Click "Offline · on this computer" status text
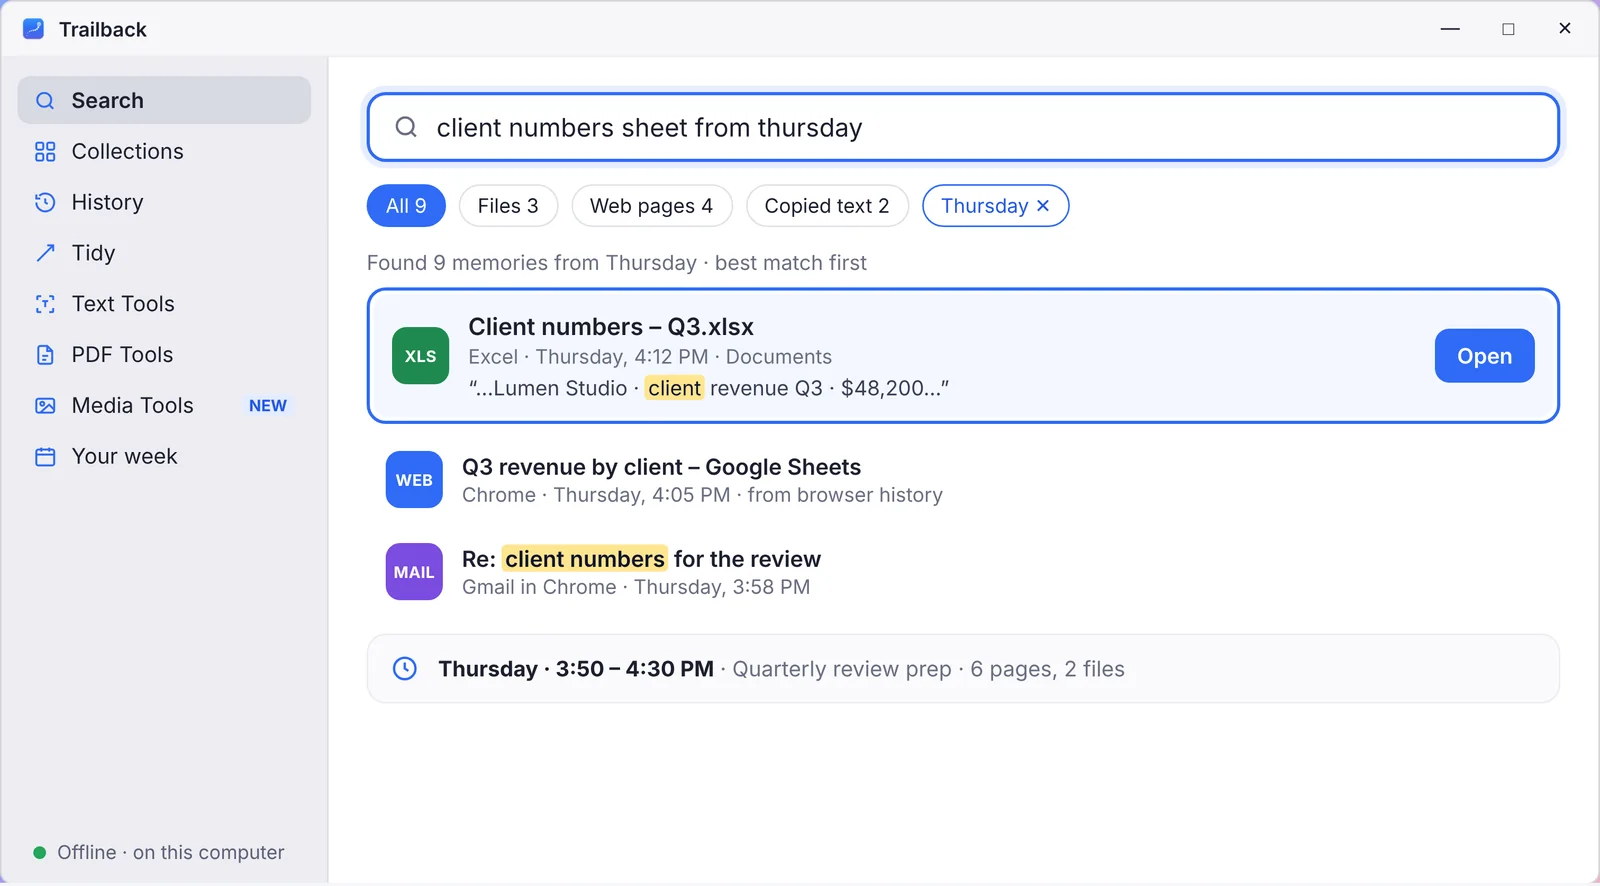The image size is (1600, 886). pos(171,853)
